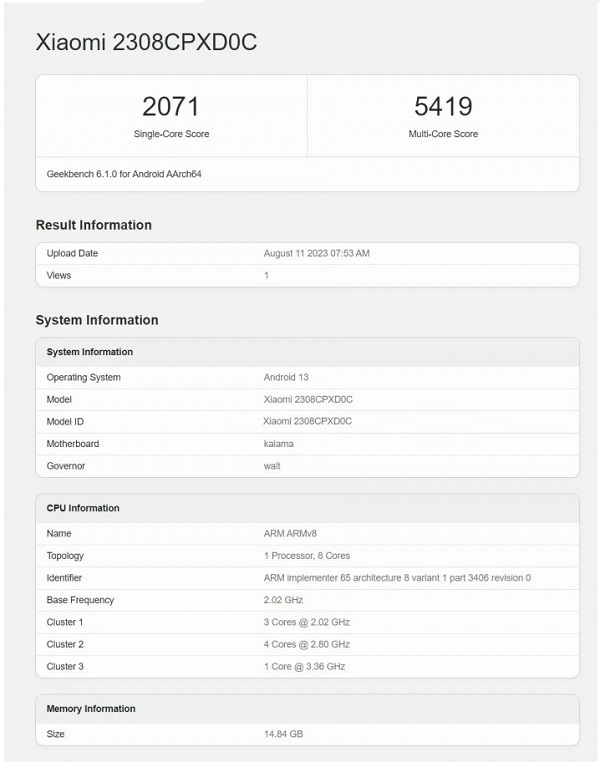Click the Motherboard label
600x762 pixels.
click(73, 444)
